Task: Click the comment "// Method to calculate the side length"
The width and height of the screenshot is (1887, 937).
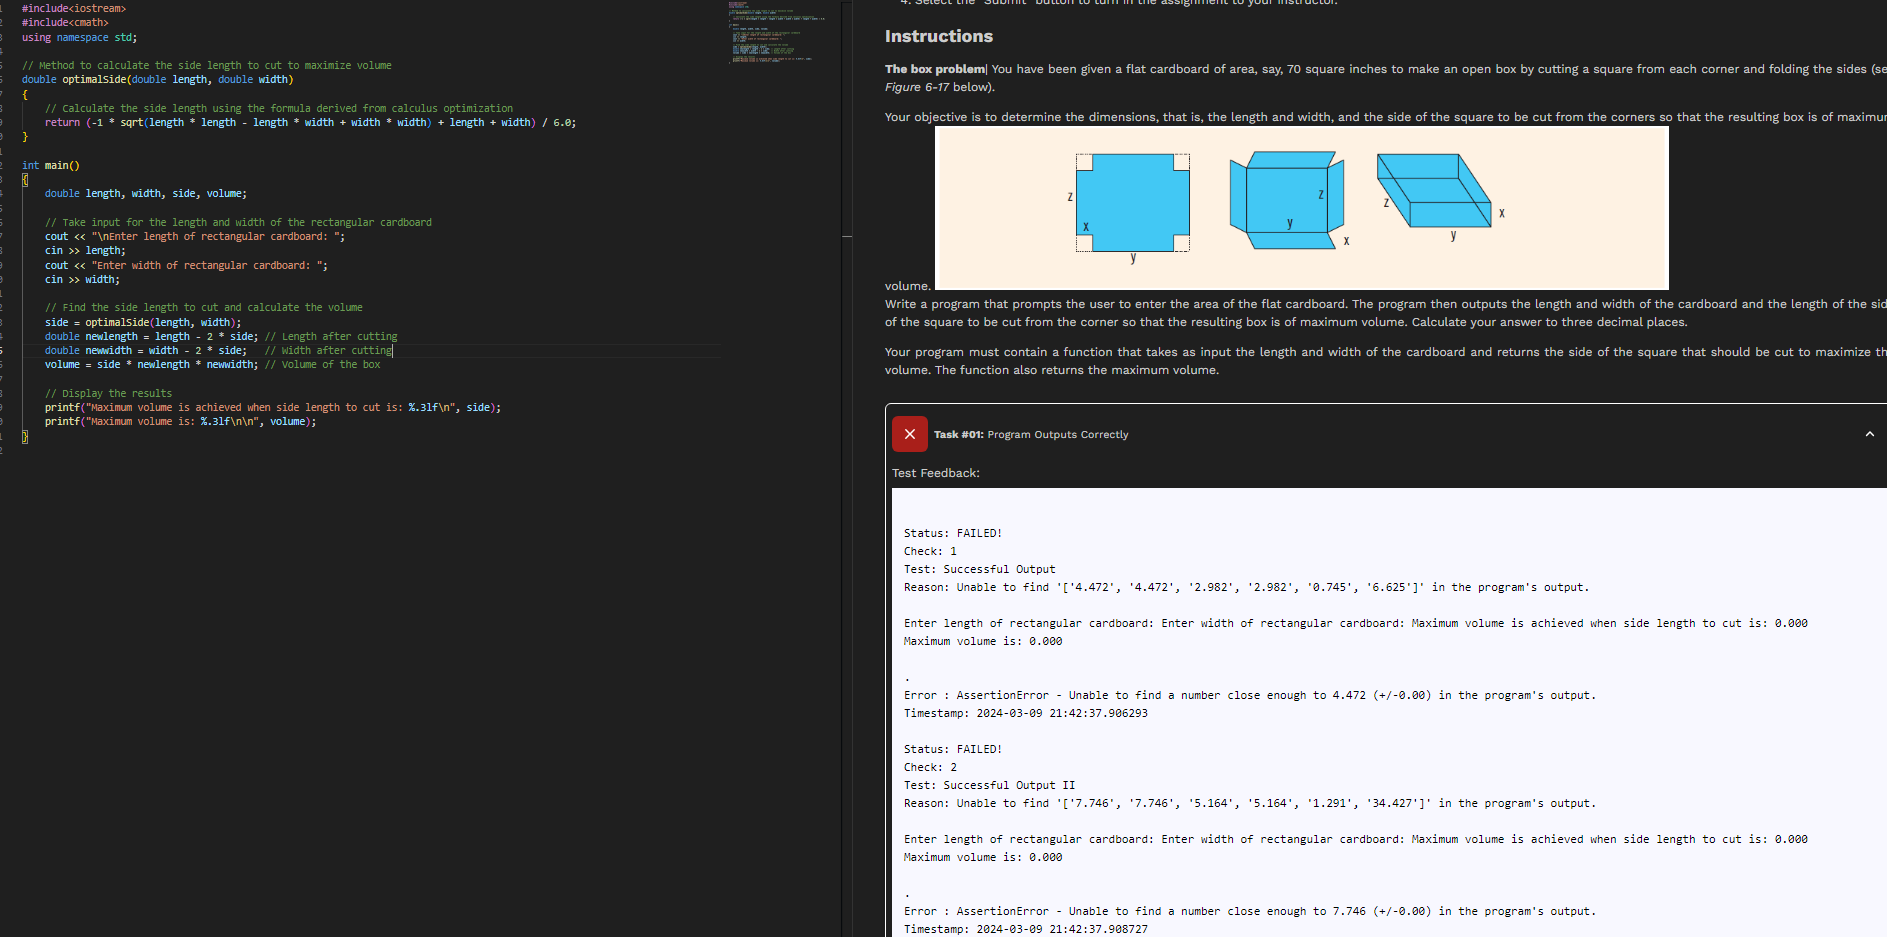Action: tap(207, 65)
